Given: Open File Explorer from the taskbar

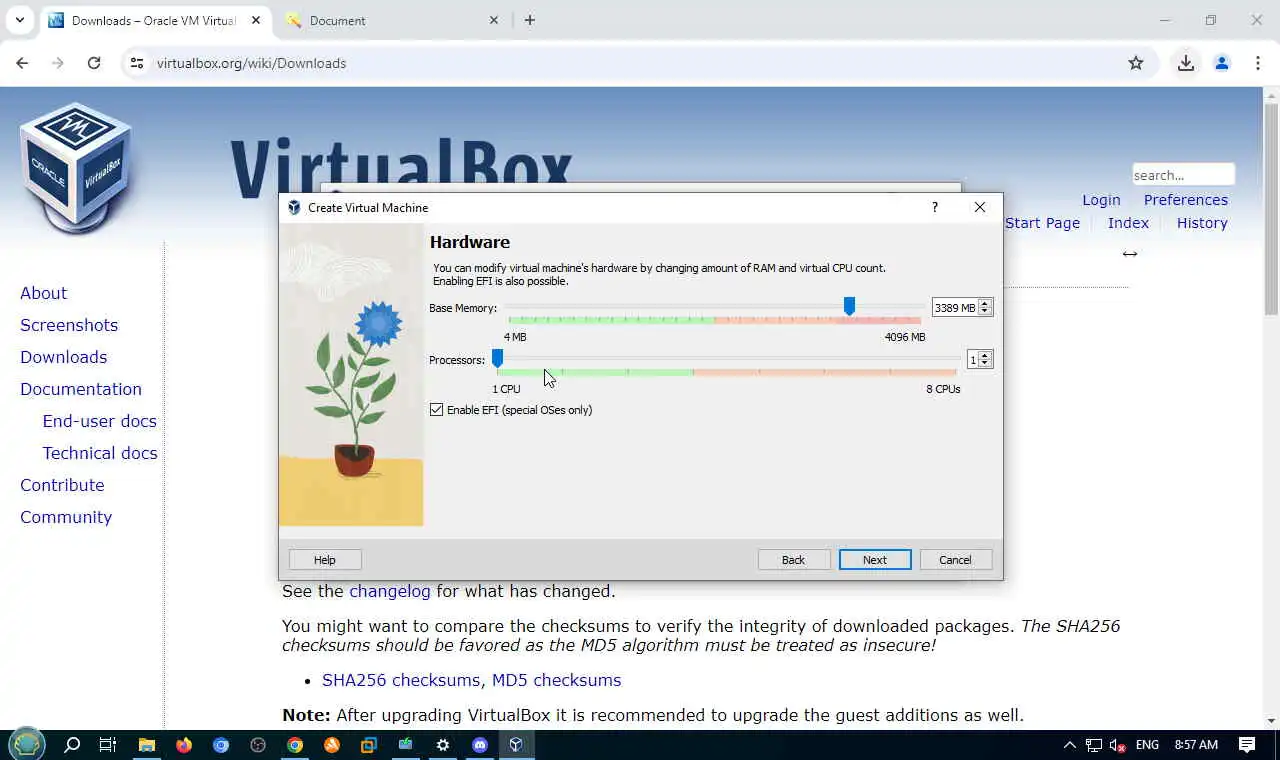Looking at the screenshot, I should [x=147, y=744].
